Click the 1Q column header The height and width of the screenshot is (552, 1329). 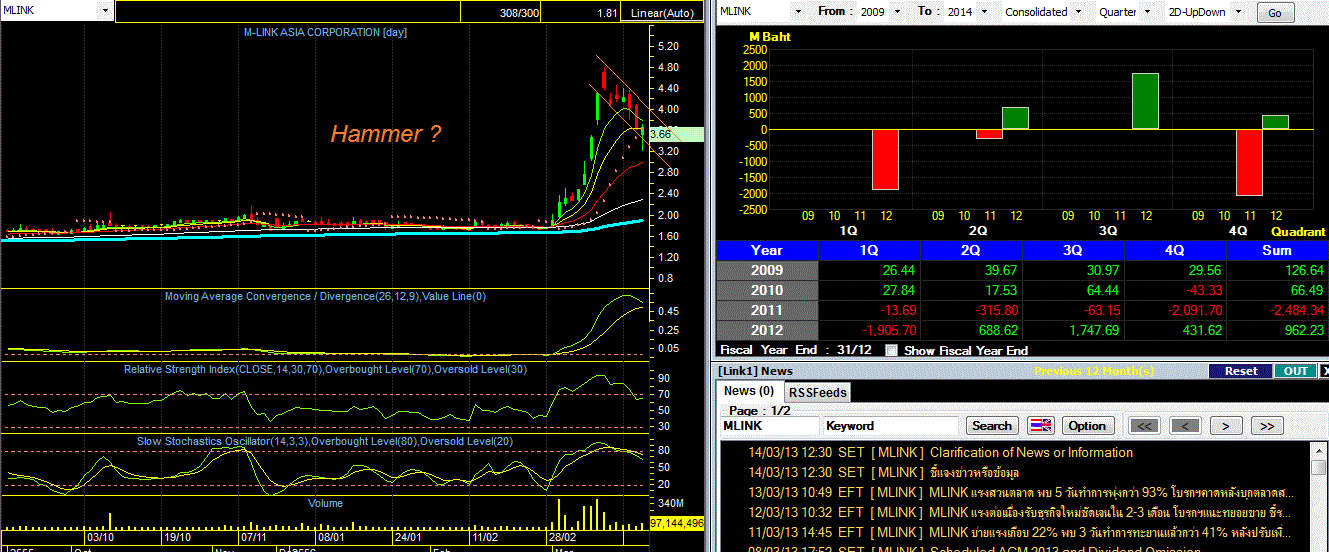pos(869,250)
